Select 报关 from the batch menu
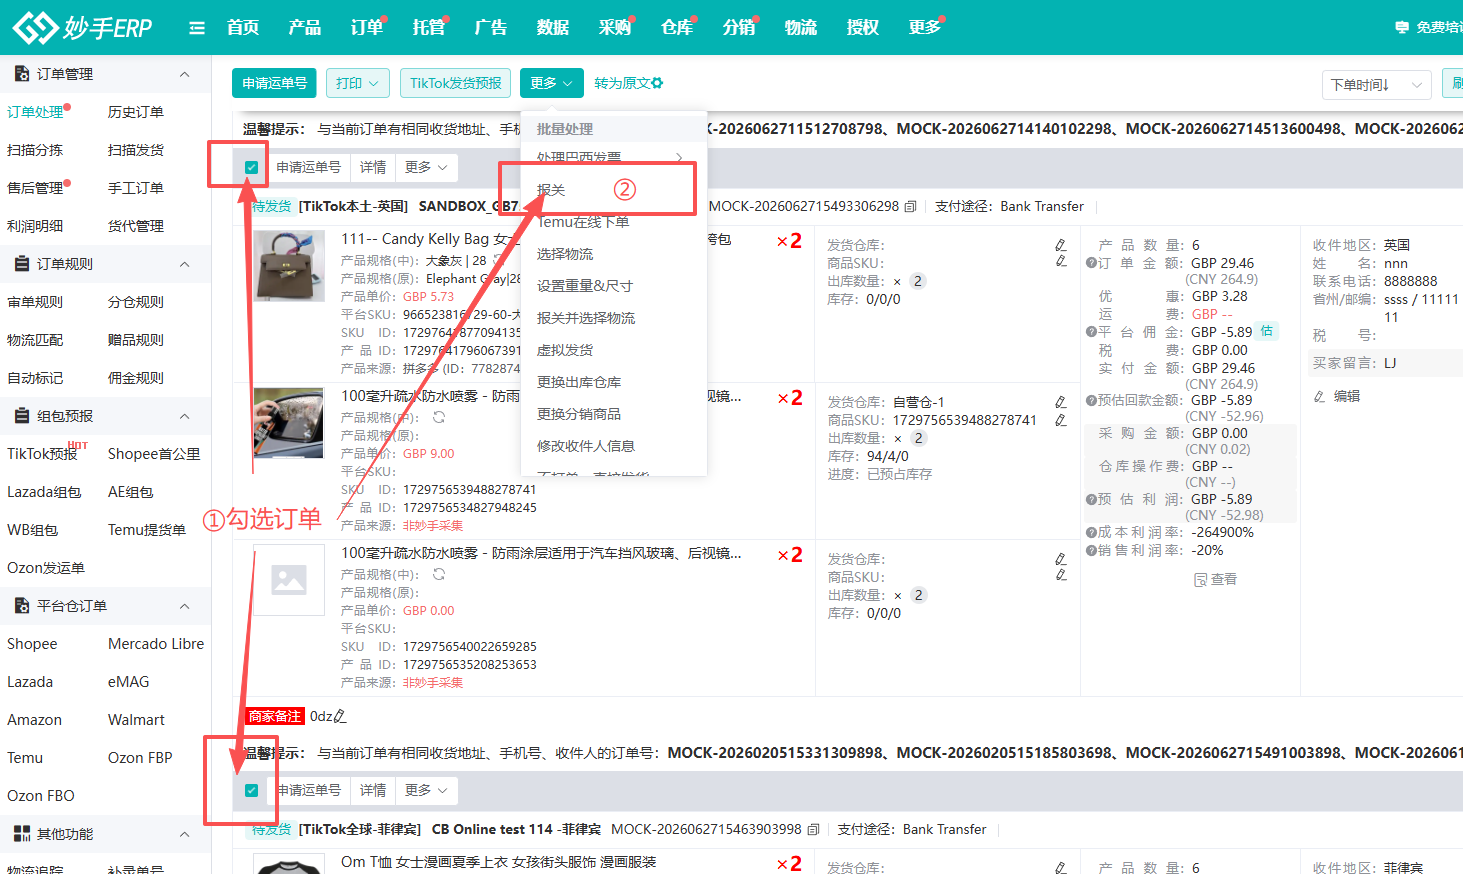 tap(551, 190)
